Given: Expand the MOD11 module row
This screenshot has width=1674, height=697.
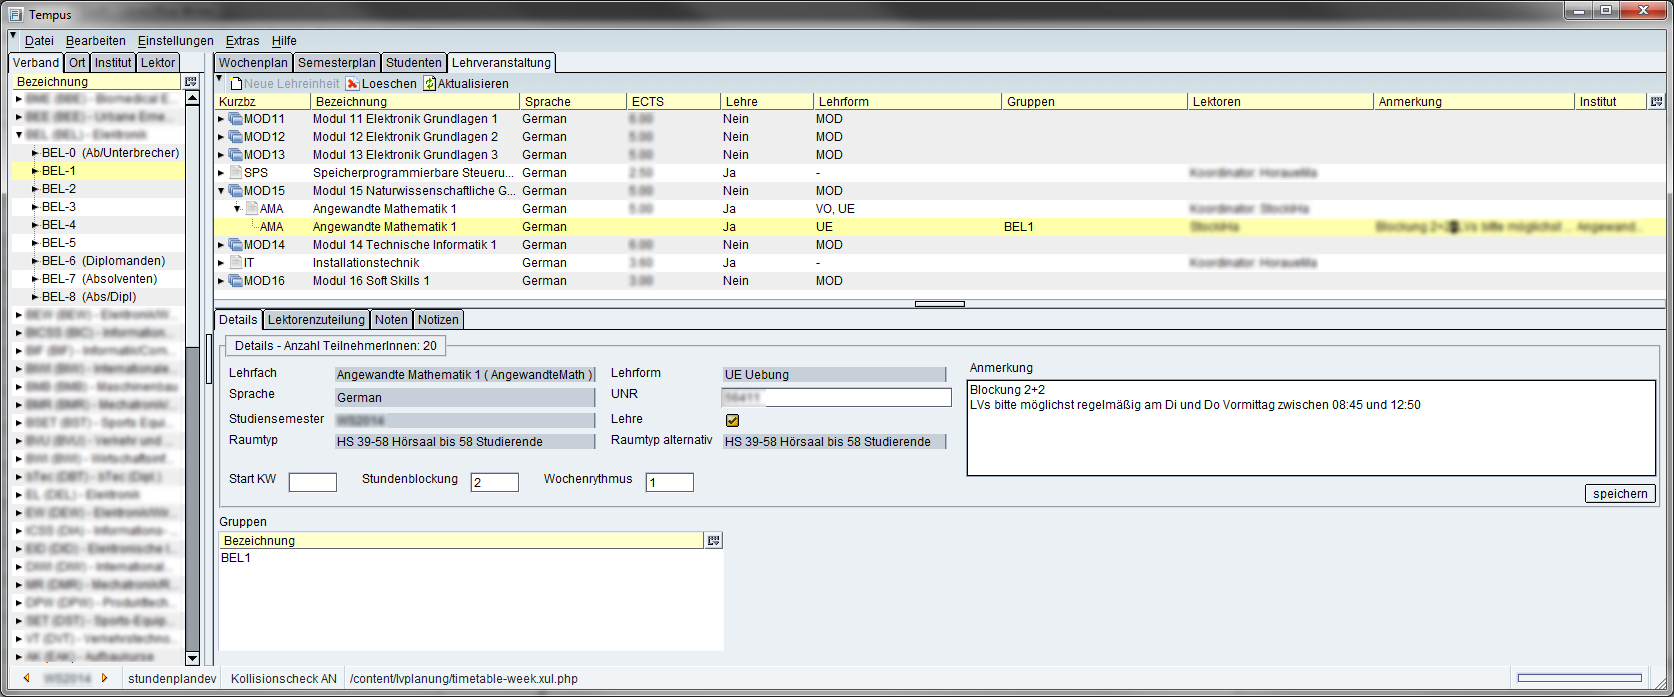Looking at the screenshot, I should coord(222,119).
